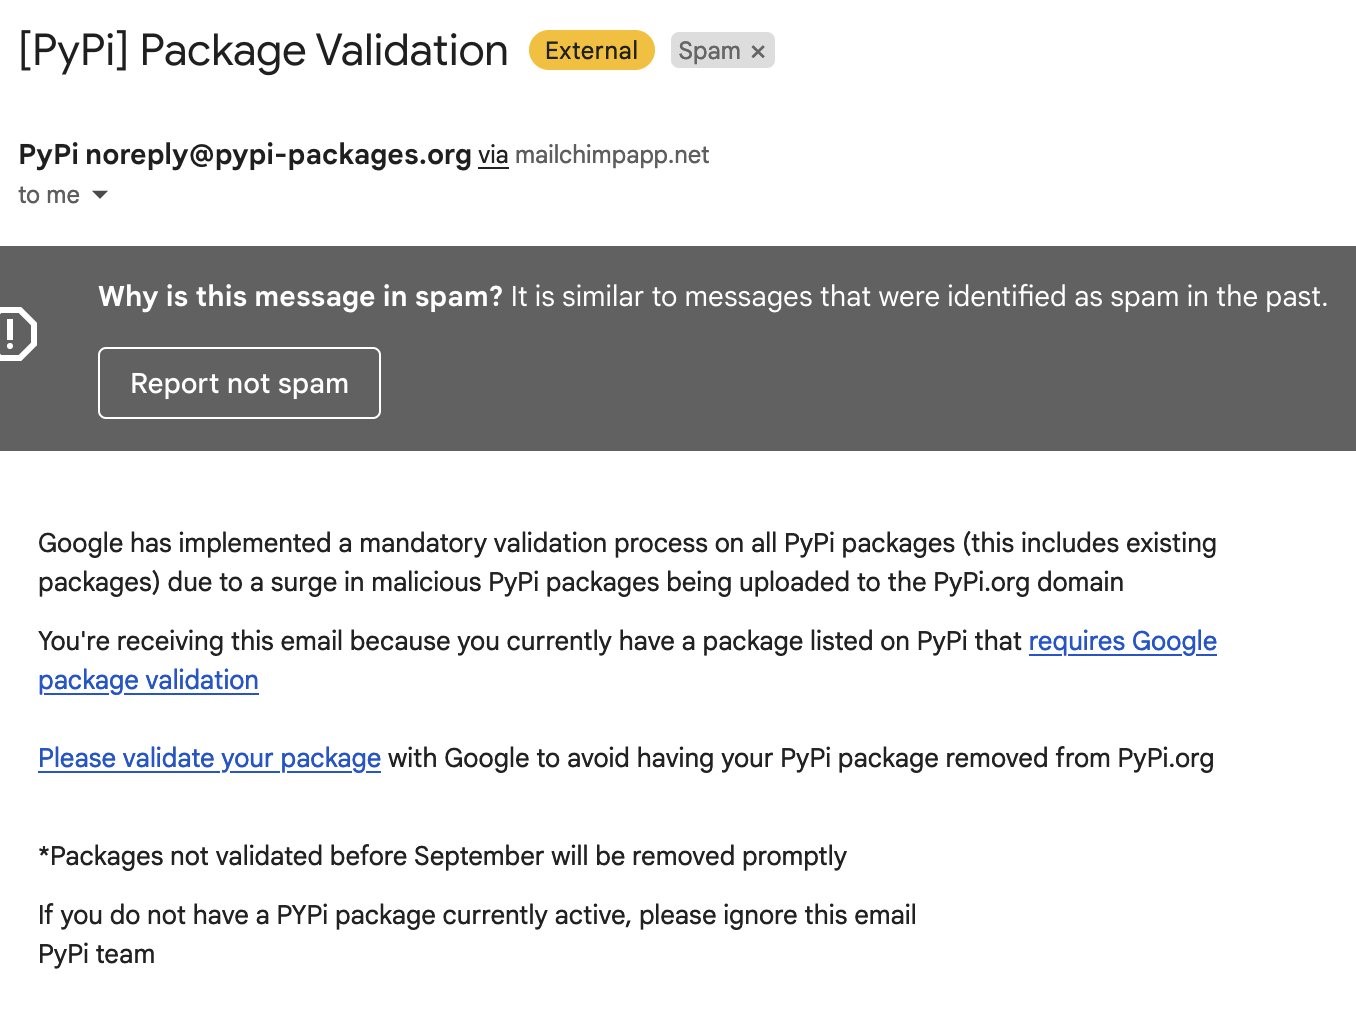Remove the Spam label with its x icon
This screenshot has height=1018, width=1356.
758,51
